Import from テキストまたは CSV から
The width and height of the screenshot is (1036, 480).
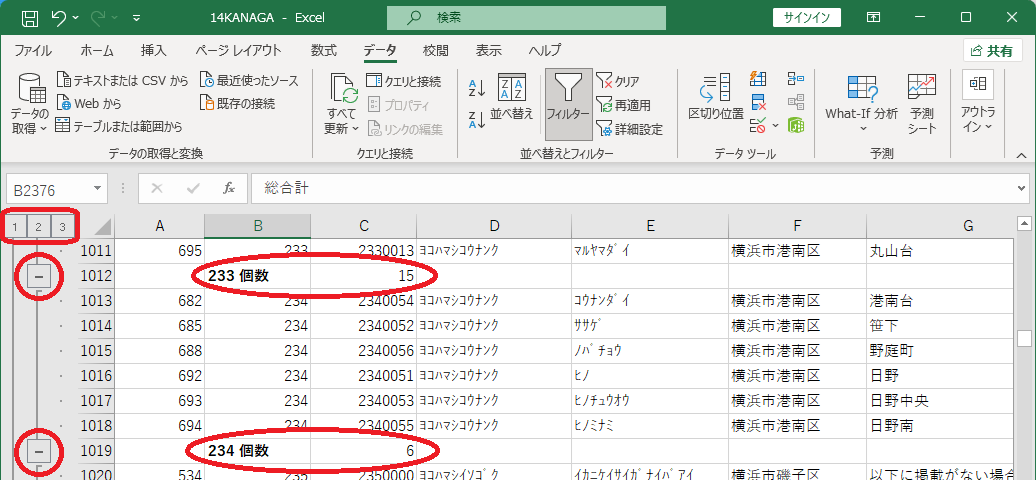coord(122,81)
